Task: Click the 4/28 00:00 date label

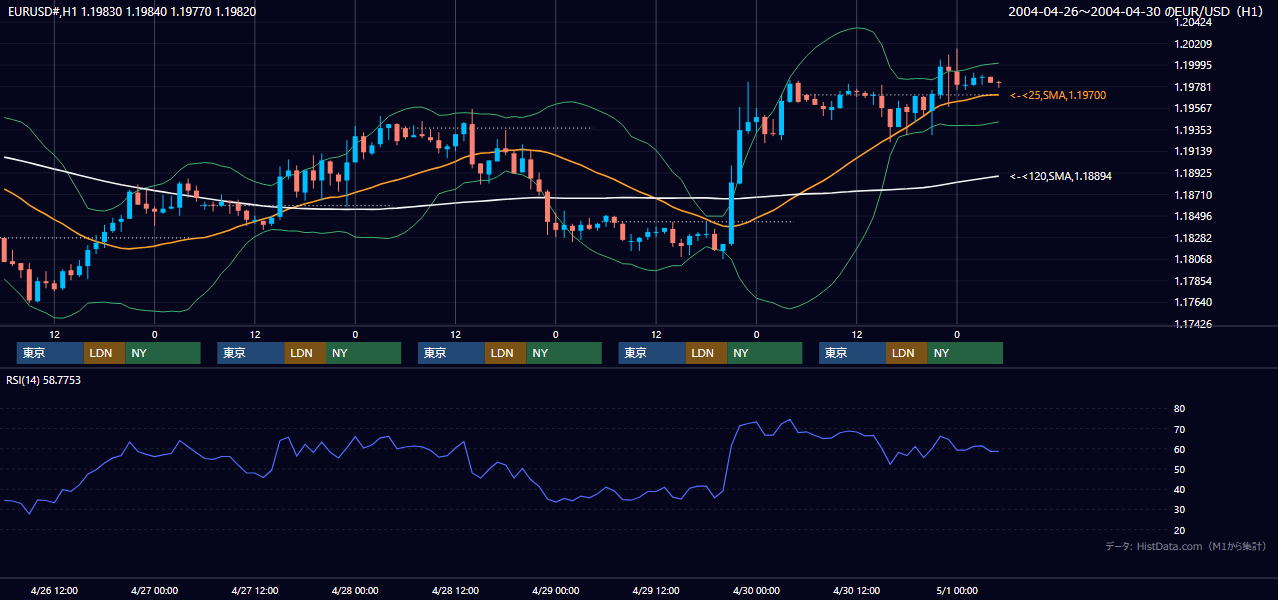Action: 355,590
